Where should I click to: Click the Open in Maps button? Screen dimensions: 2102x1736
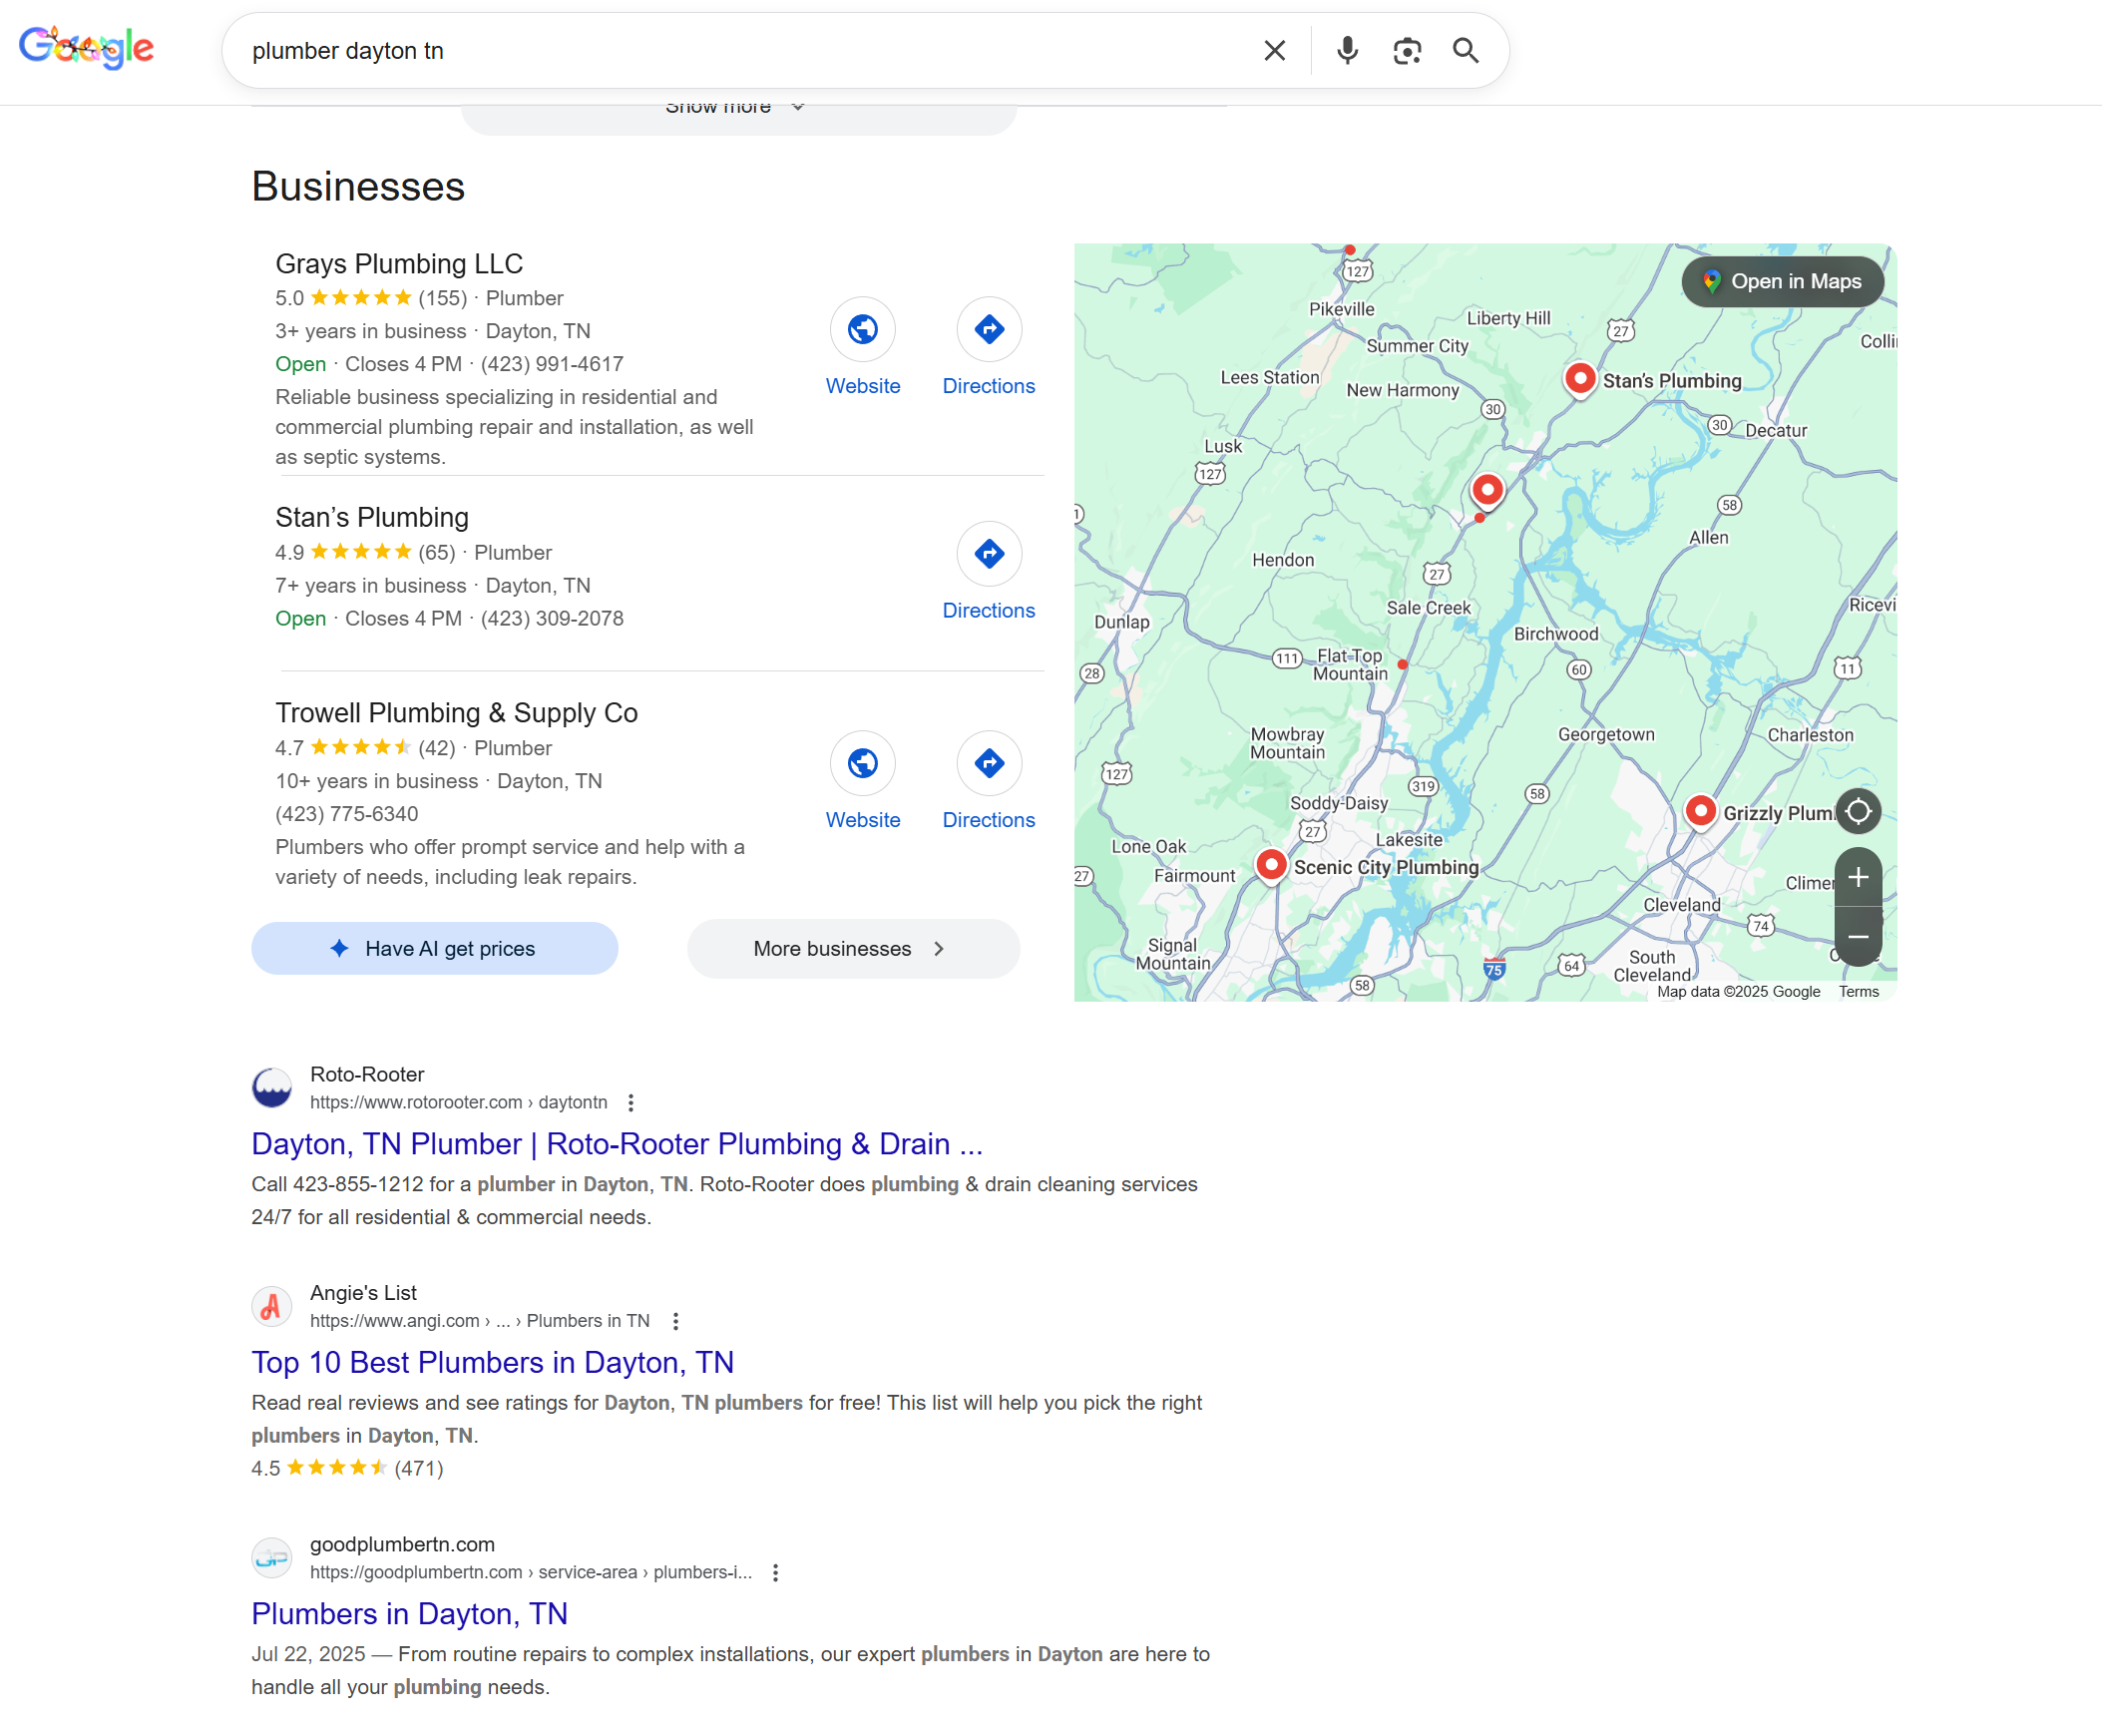[x=1781, y=282]
